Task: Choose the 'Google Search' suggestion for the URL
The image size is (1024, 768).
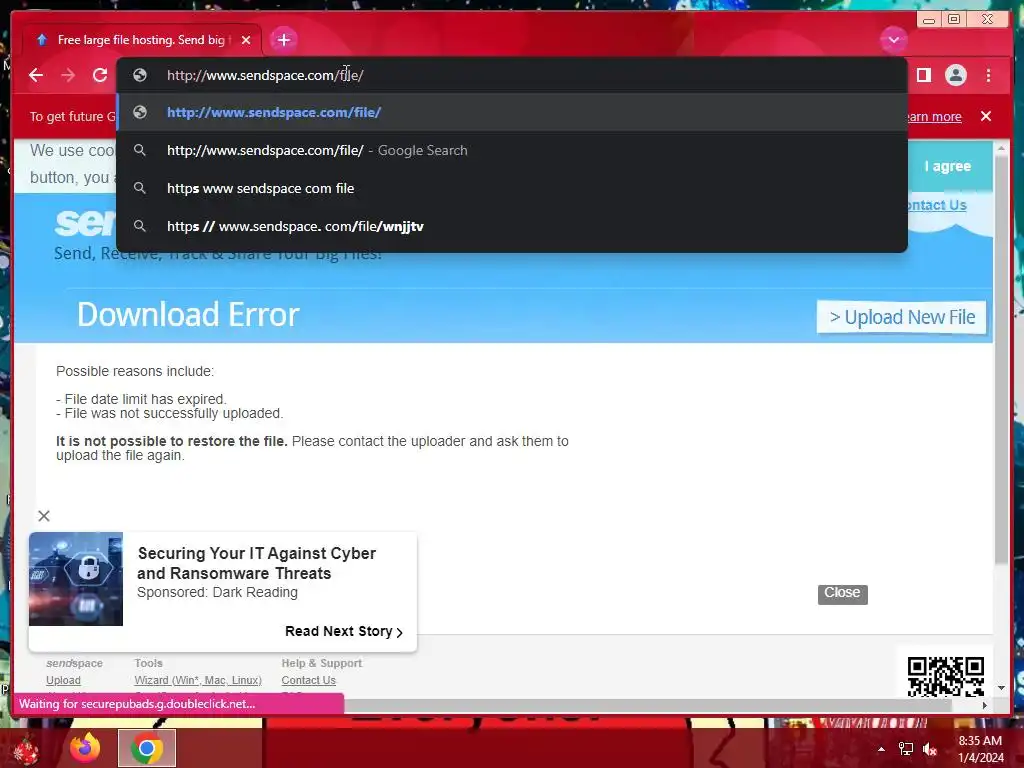Action: click(512, 150)
